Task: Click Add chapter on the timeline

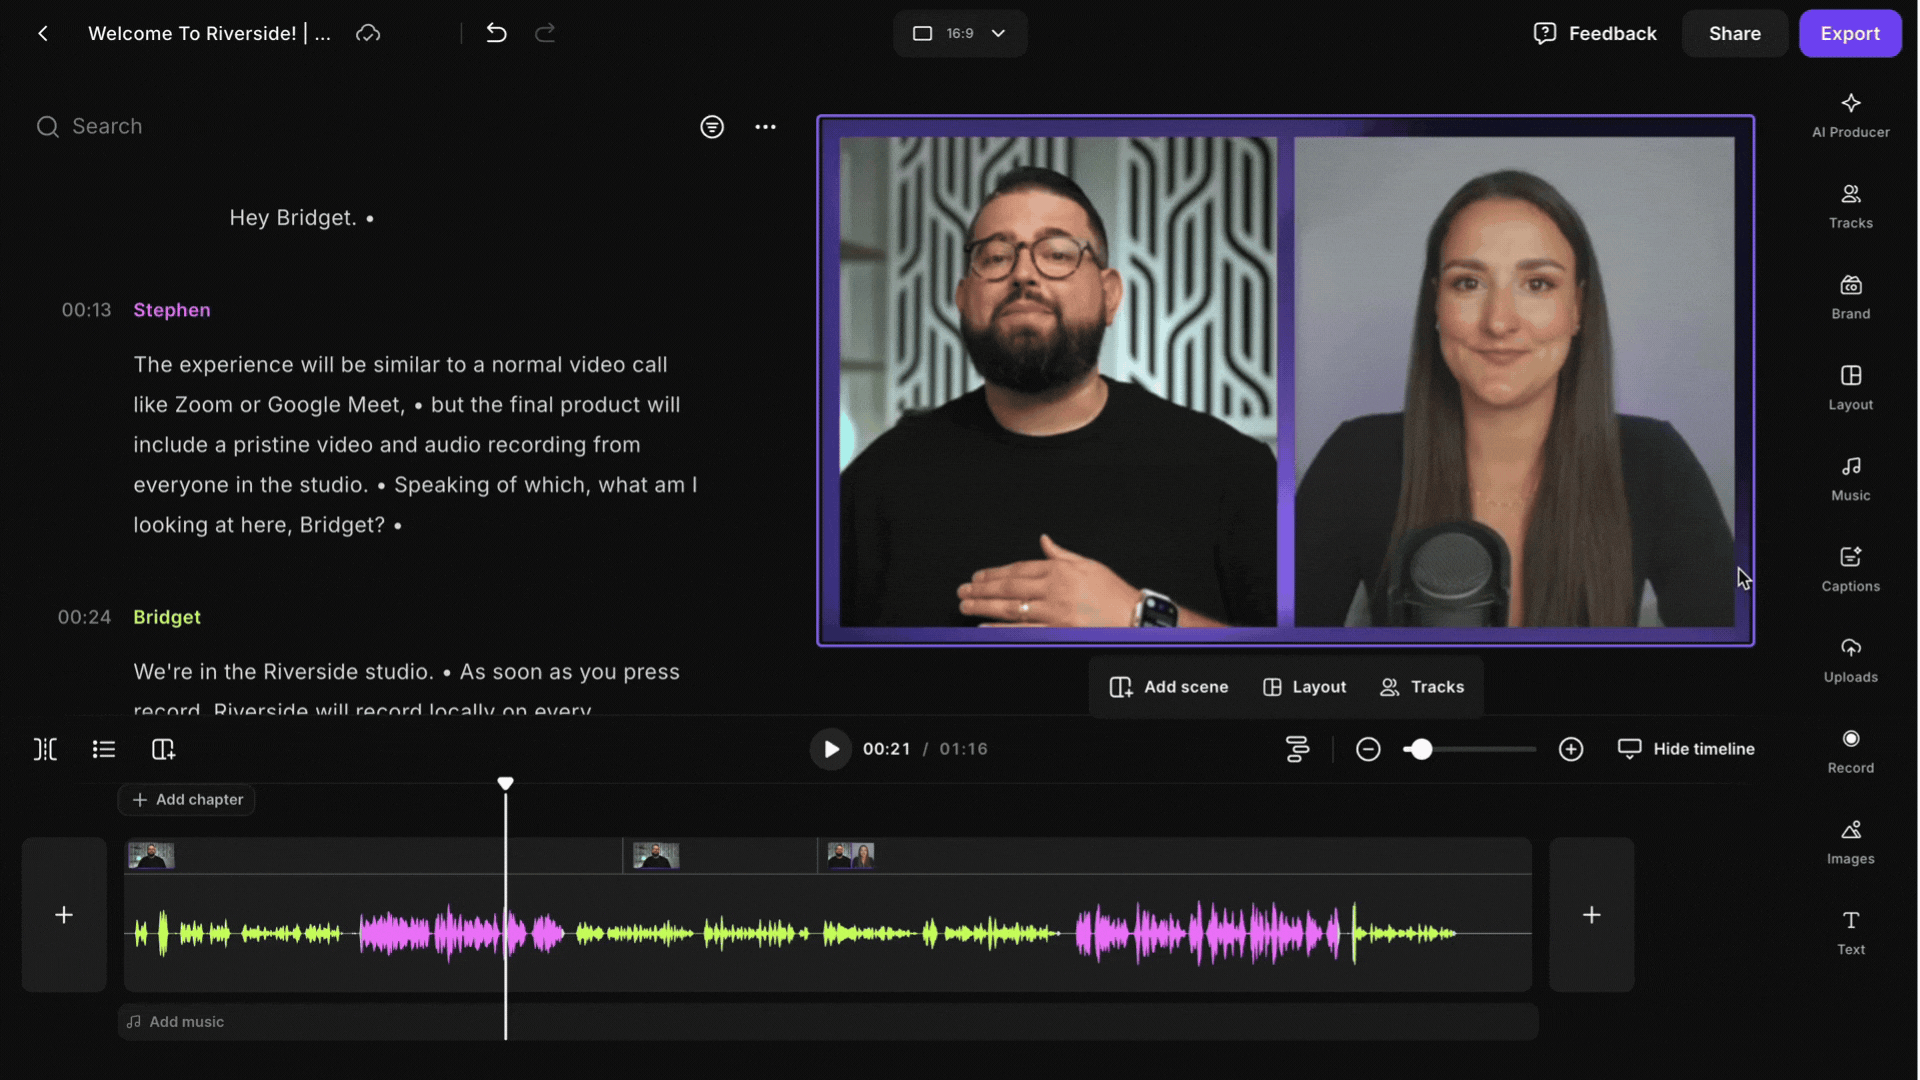Action: (x=187, y=800)
